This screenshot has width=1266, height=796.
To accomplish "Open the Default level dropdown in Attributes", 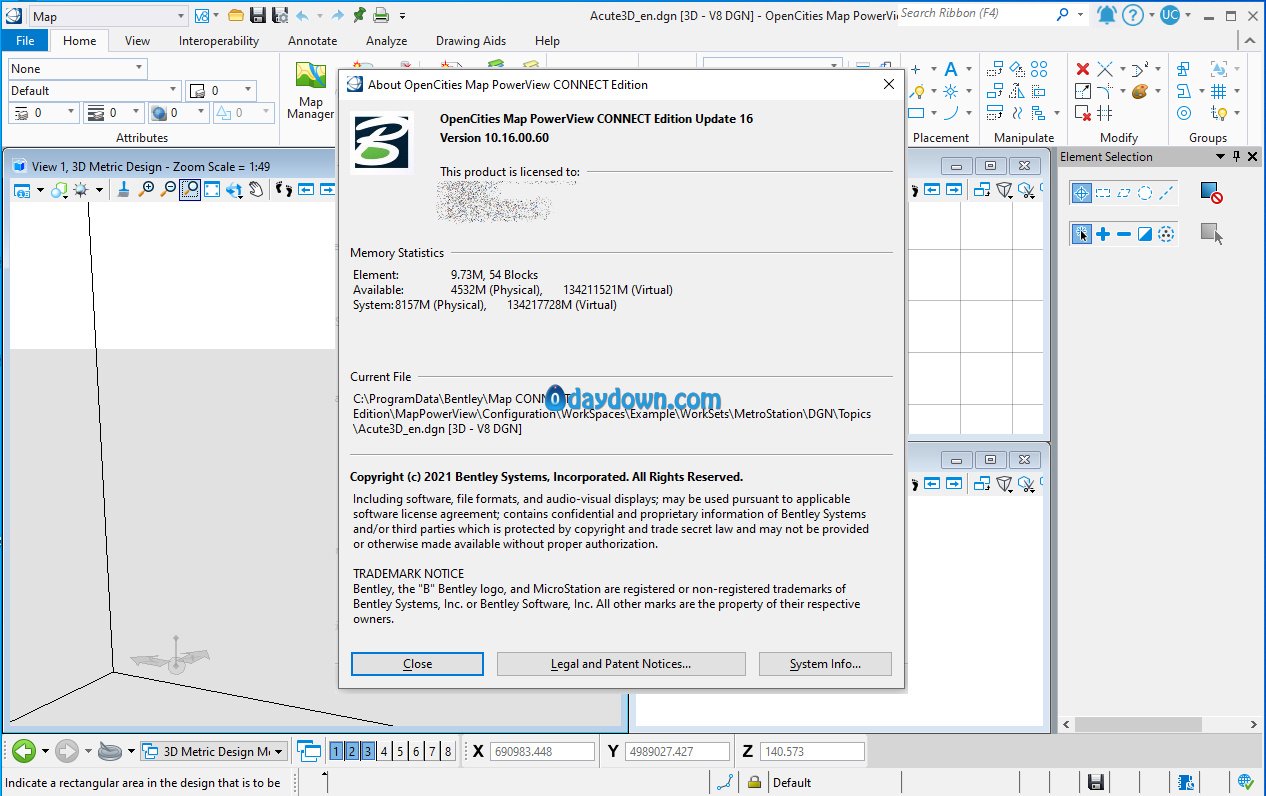I will 173,90.
